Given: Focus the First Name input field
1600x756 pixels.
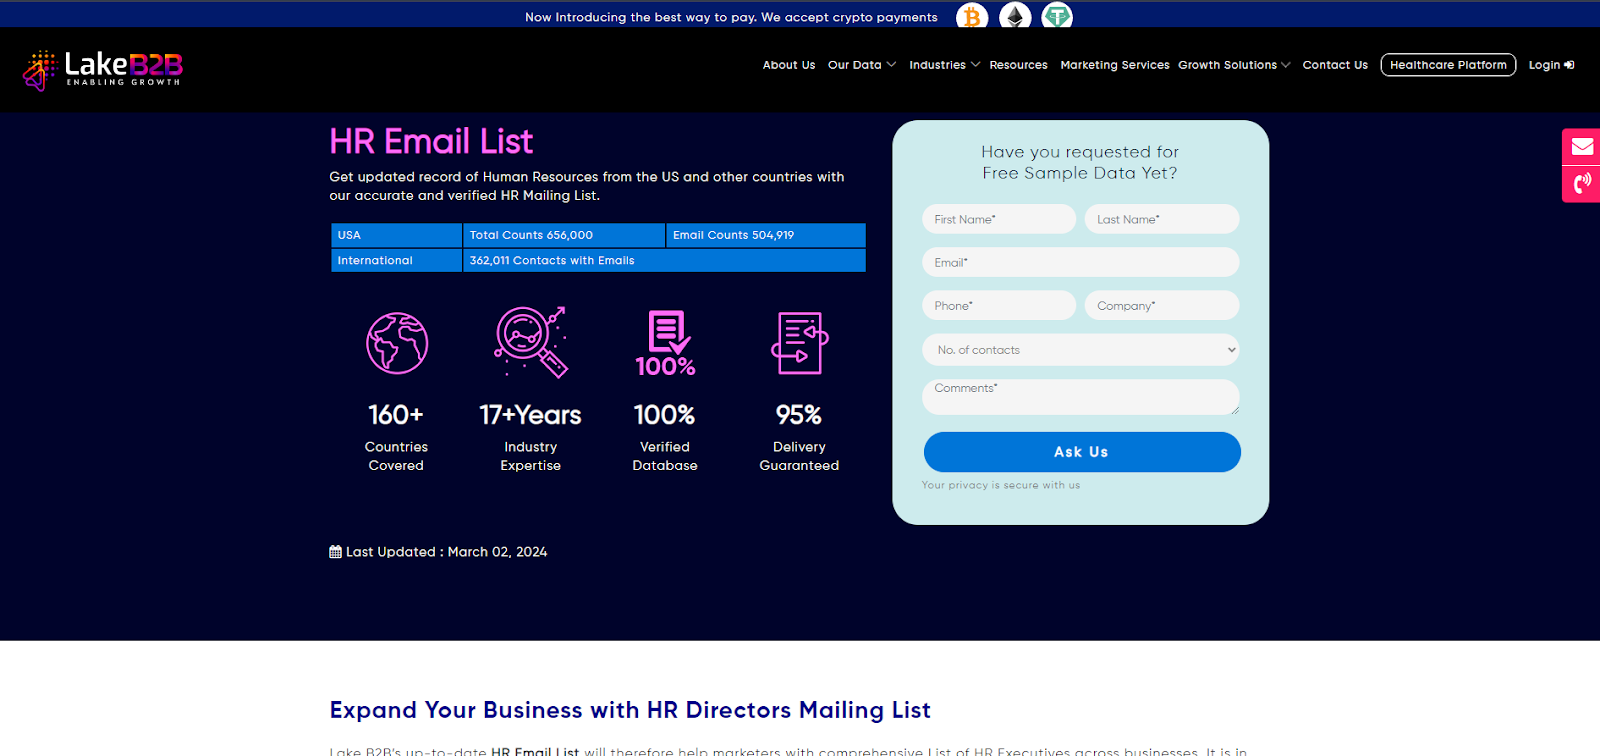Looking at the screenshot, I should coord(999,219).
